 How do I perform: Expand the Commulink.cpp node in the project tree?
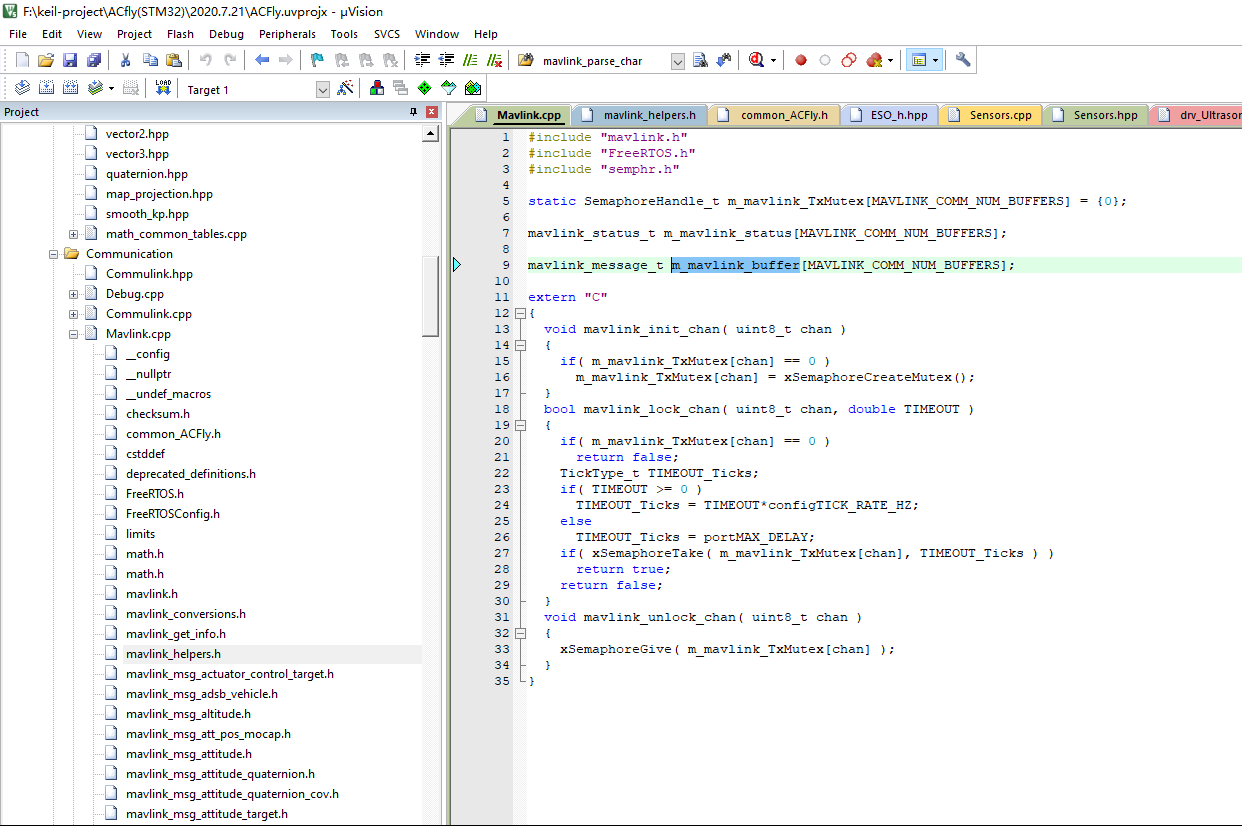74,314
